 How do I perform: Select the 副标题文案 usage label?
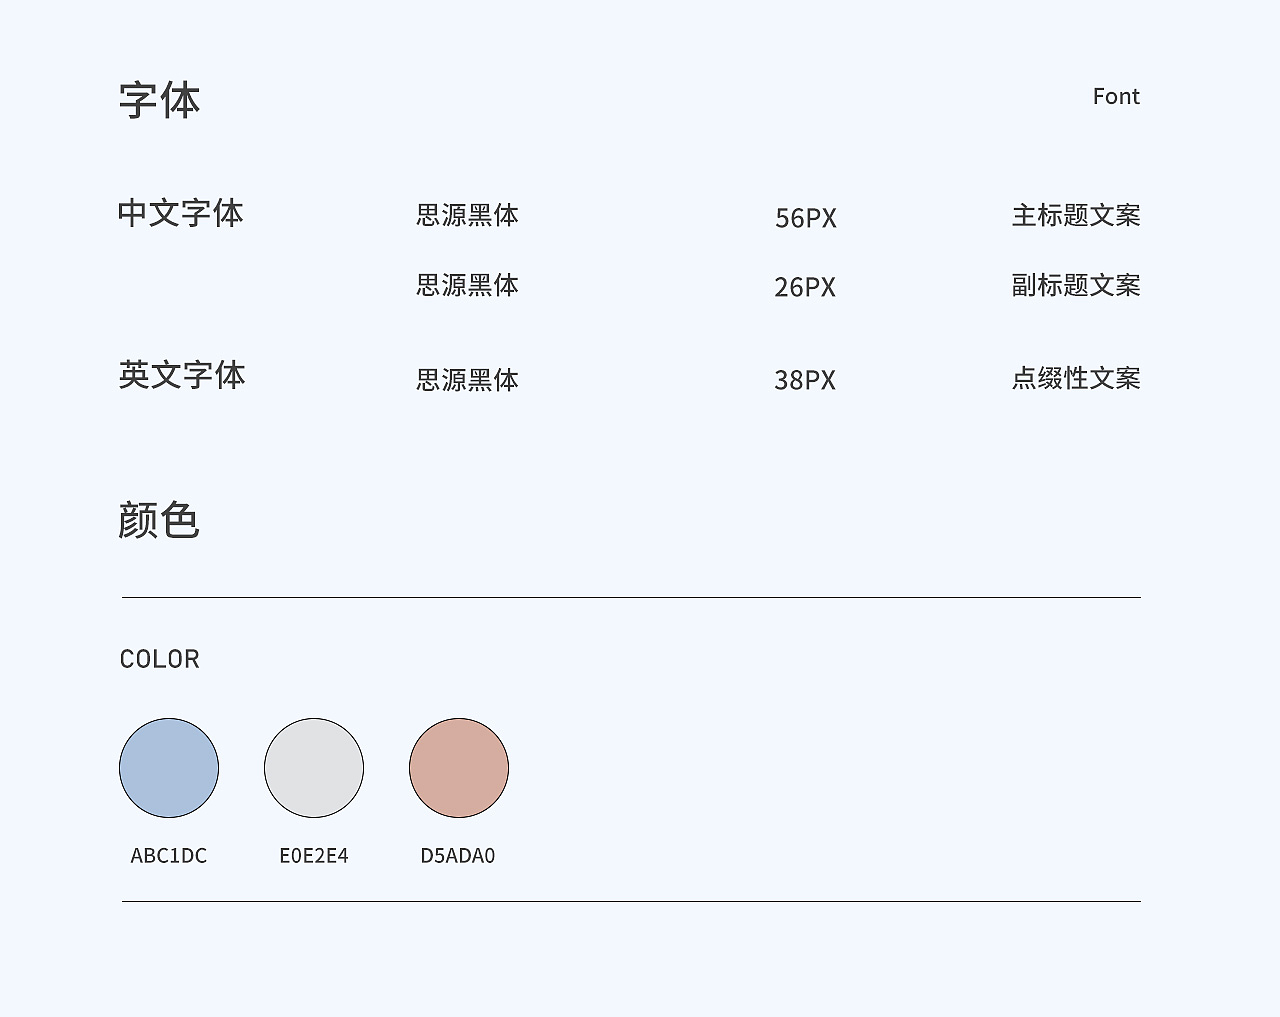[1076, 286]
